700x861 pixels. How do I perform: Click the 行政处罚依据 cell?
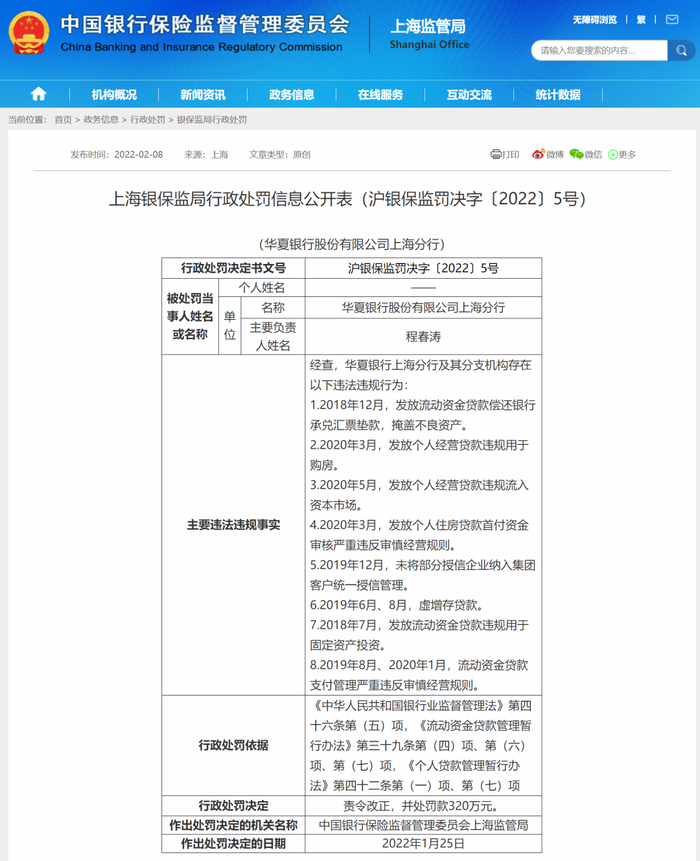233,745
